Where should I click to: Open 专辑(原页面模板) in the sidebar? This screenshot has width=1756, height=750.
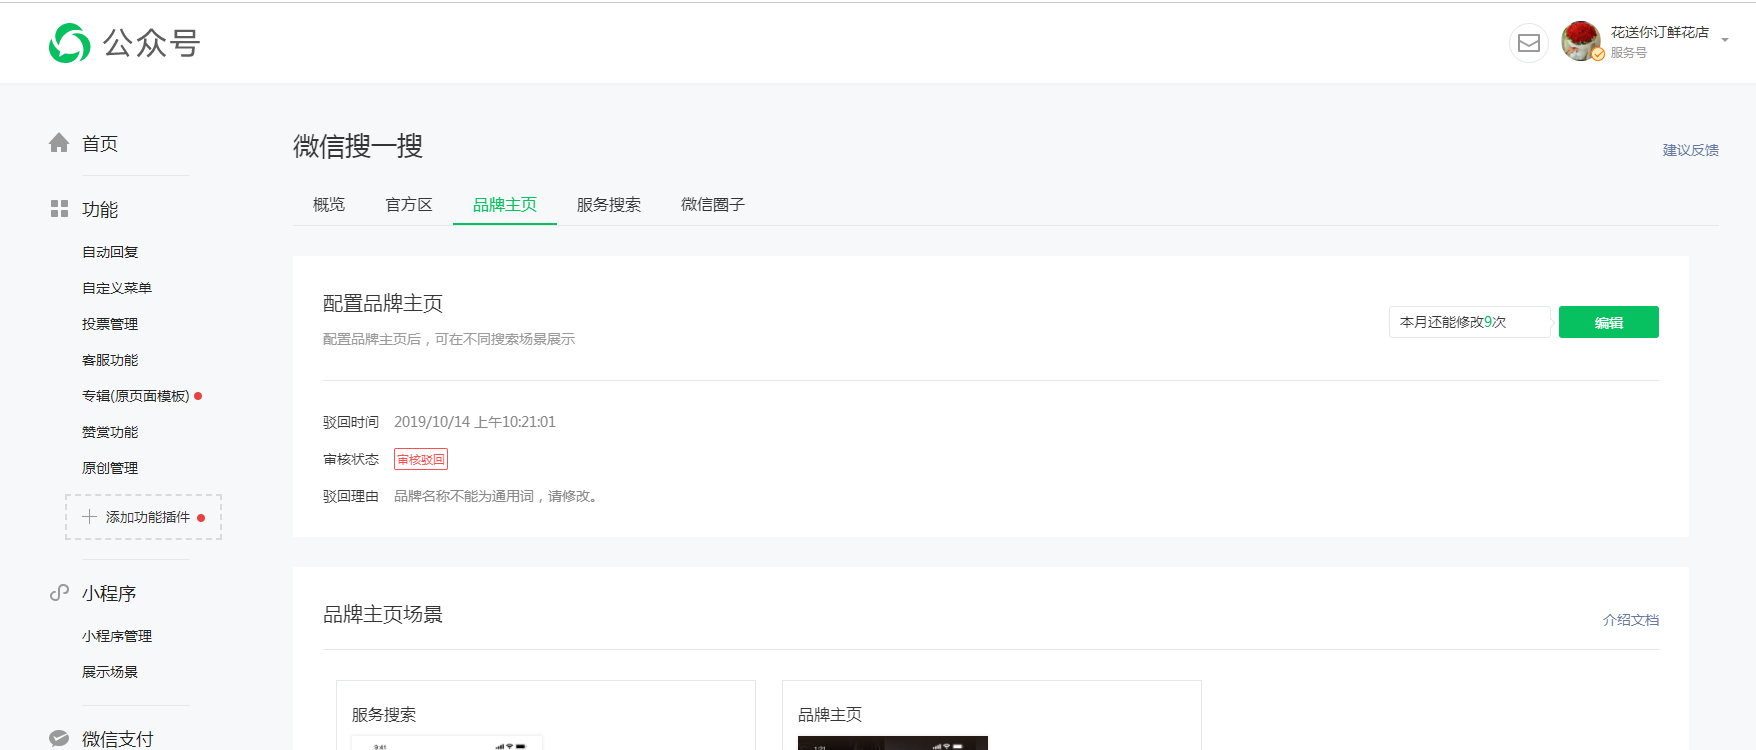(136, 396)
